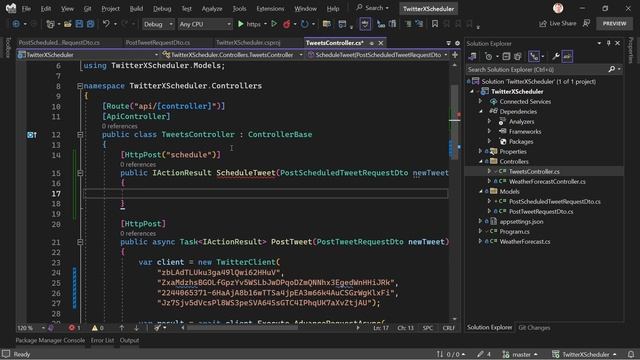Click the split editor plus icon
This screenshot has width=640, height=360.
pyautogui.click(x=455, y=55)
